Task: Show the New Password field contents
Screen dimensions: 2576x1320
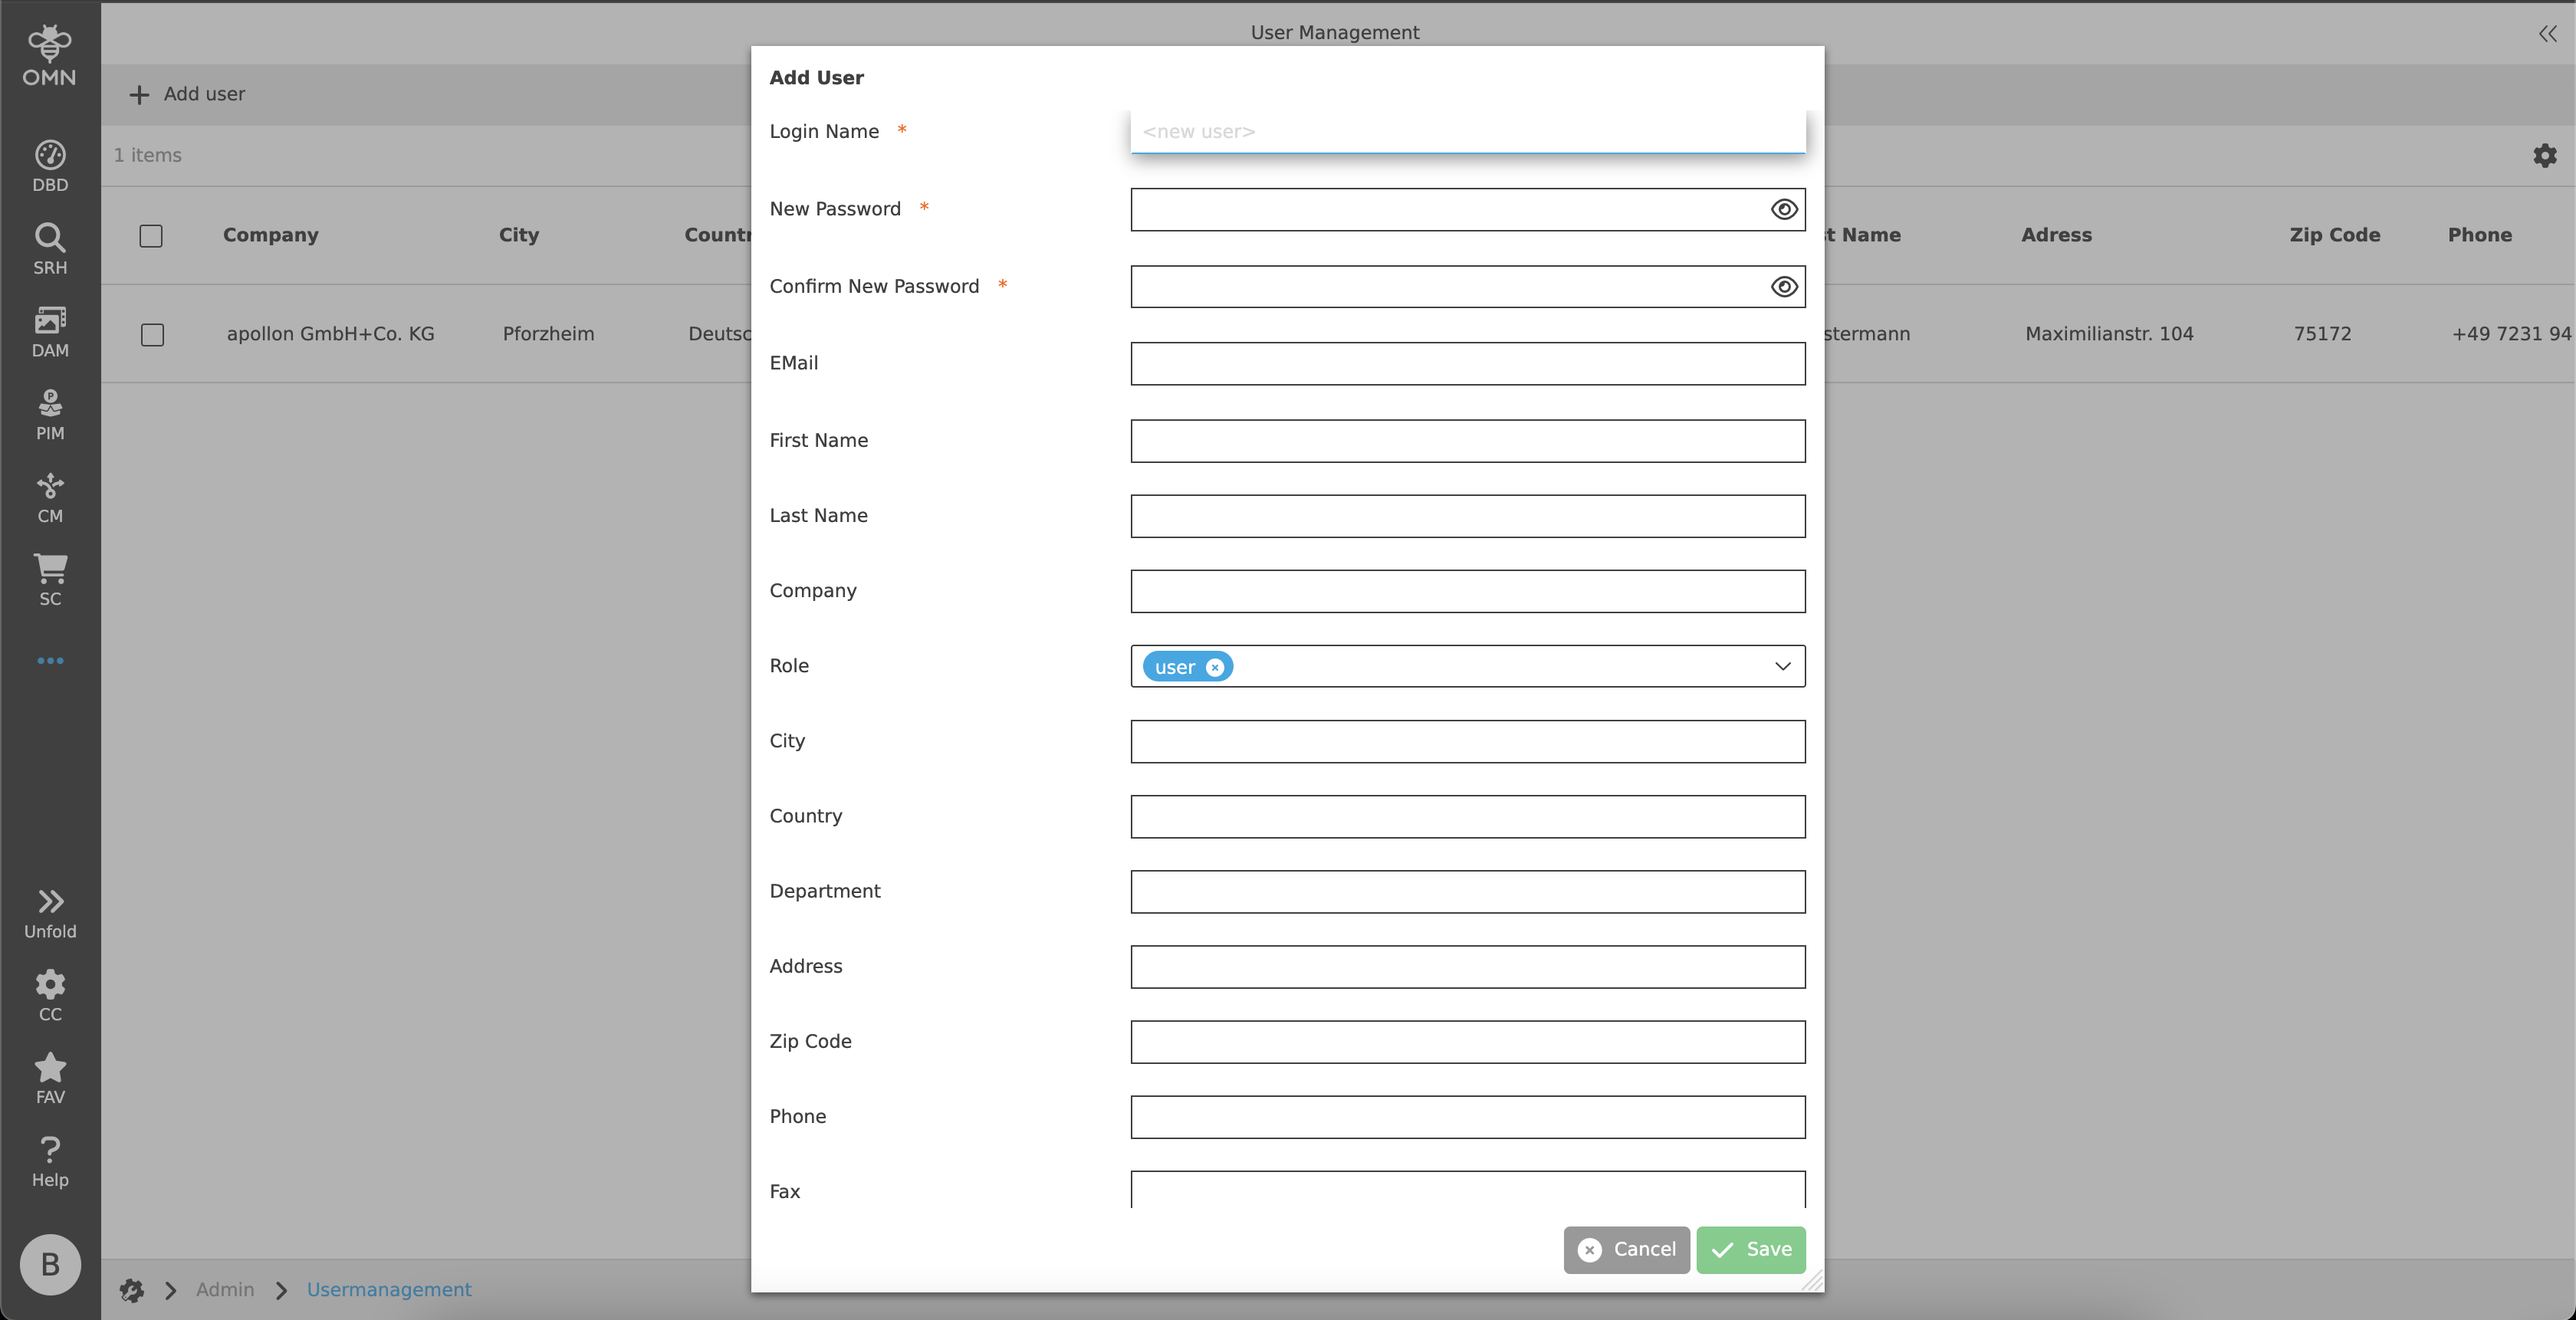Action: 1783,209
